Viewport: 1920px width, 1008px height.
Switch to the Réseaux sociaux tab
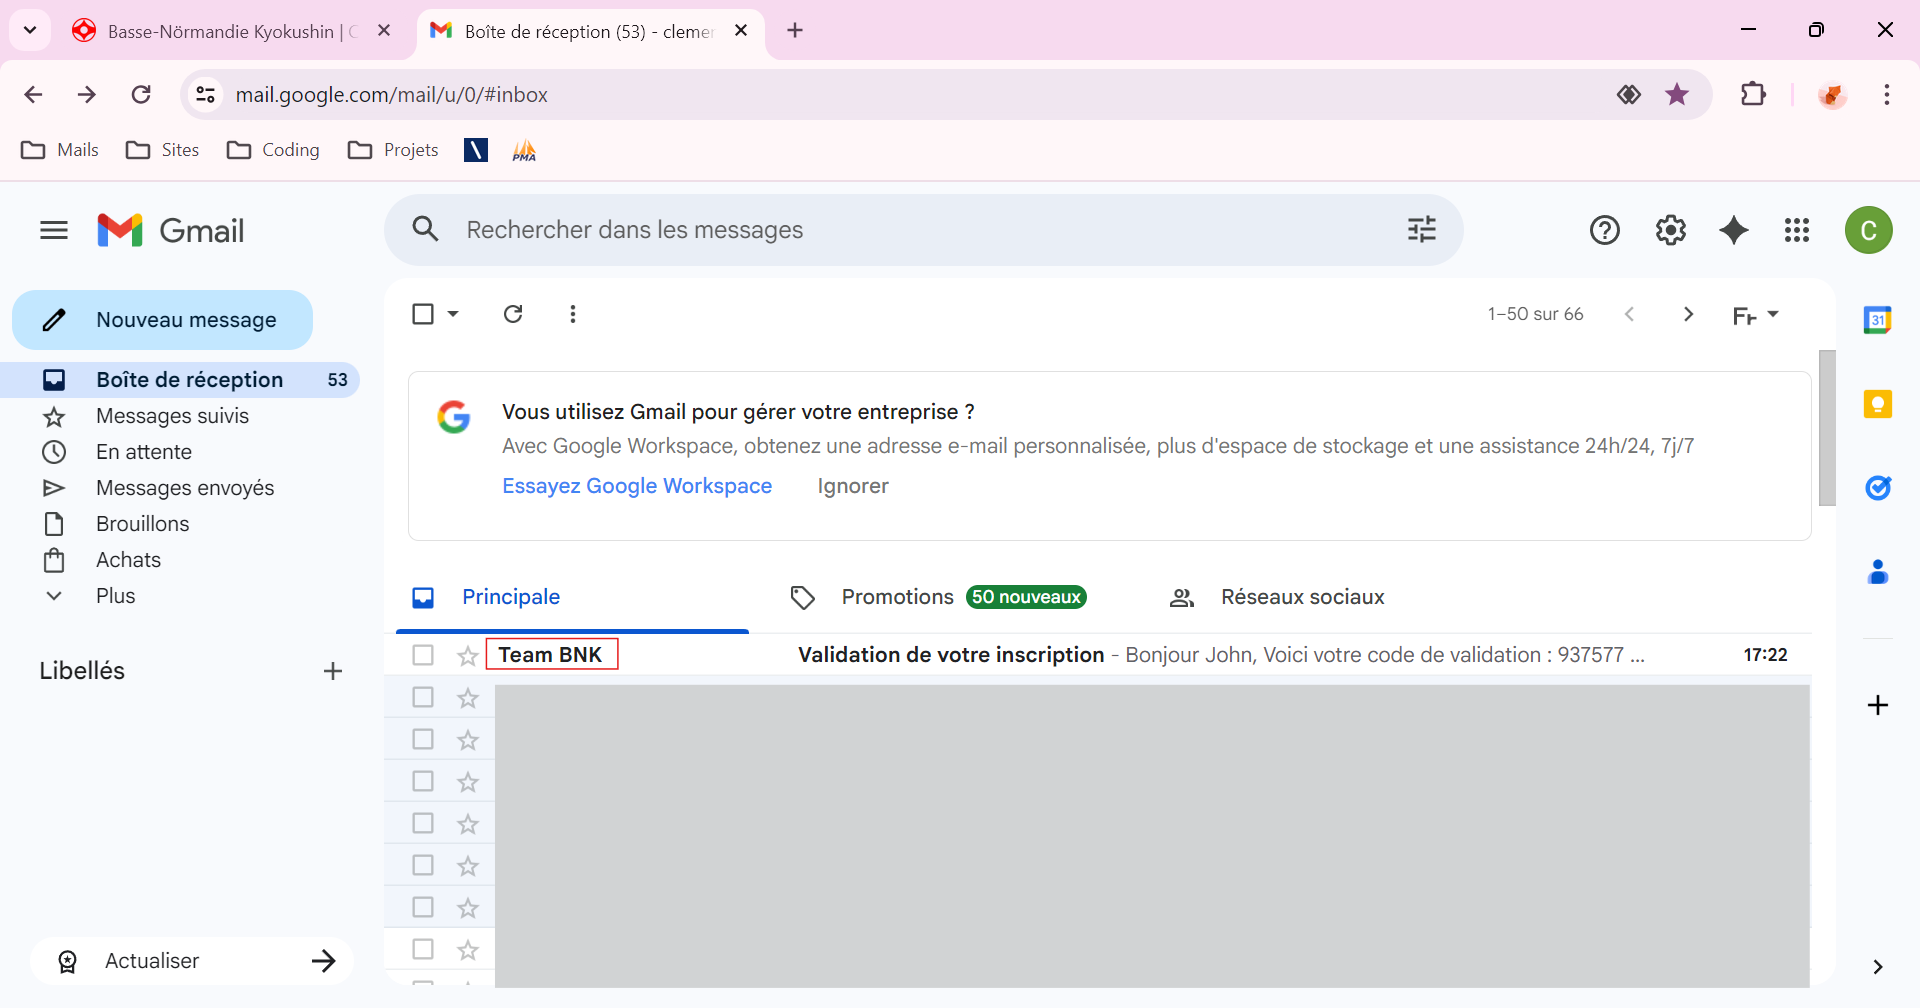pyautogui.click(x=1302, y=597)
